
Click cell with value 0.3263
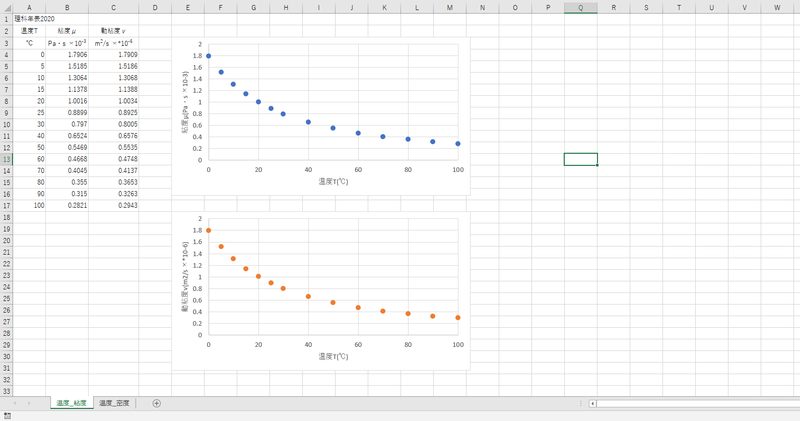tap(113, 194)
